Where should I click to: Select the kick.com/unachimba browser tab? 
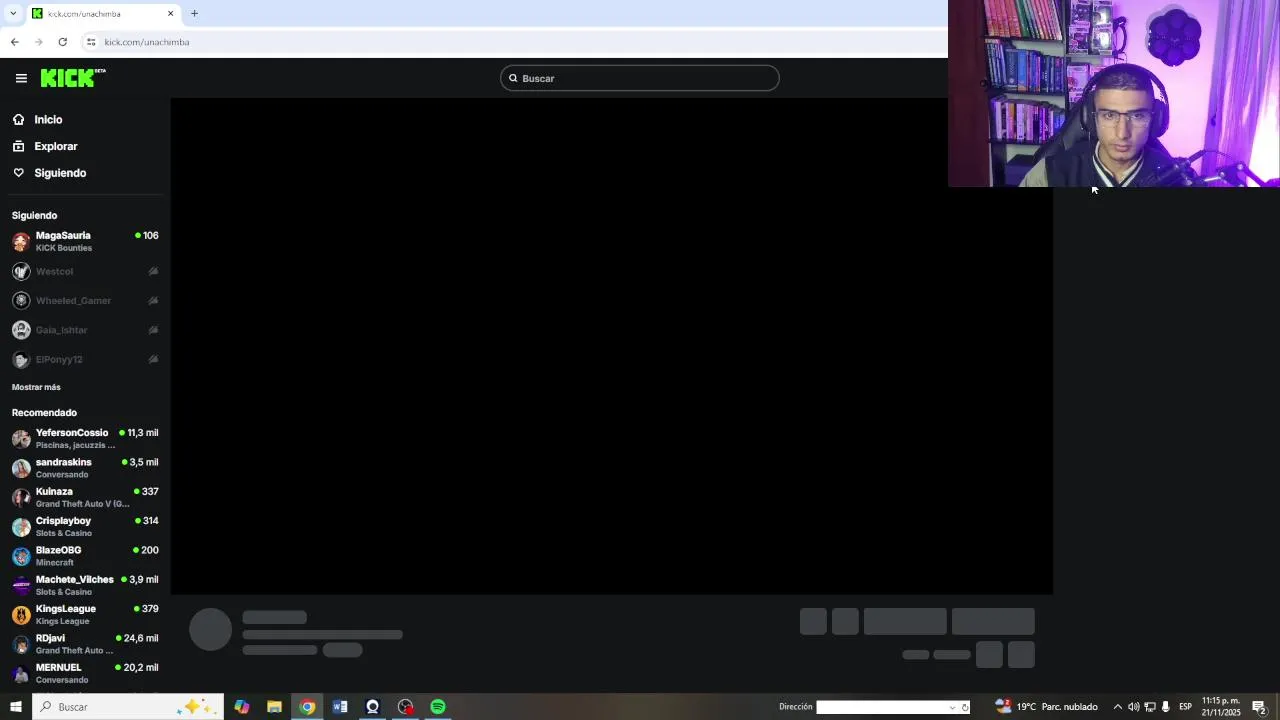point(103,13)
